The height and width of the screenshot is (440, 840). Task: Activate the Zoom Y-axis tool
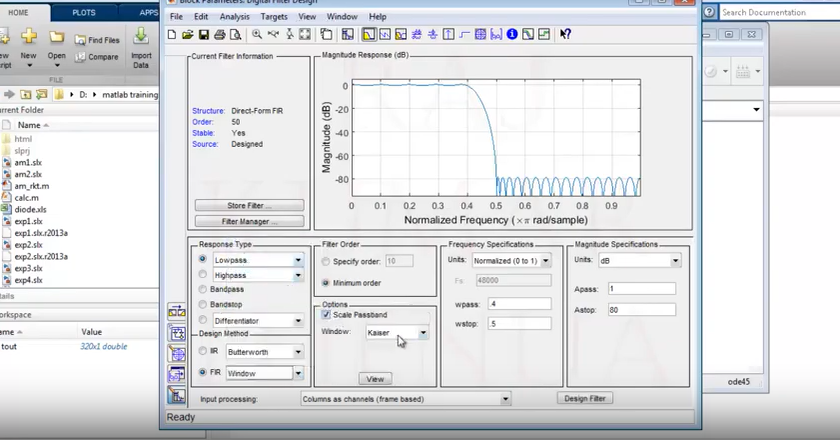point(289,35)
